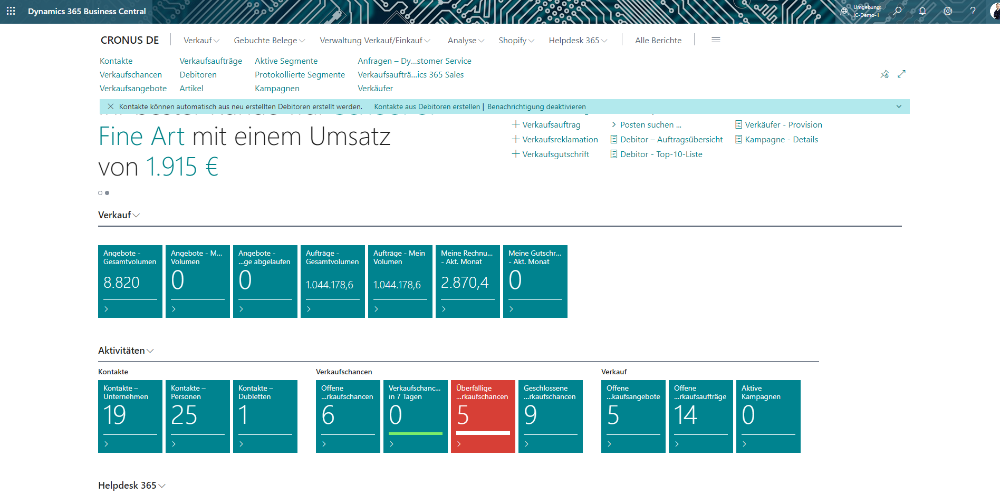Expand notification bar chevron
1000x495 pixels.
[x=899, y=107]
